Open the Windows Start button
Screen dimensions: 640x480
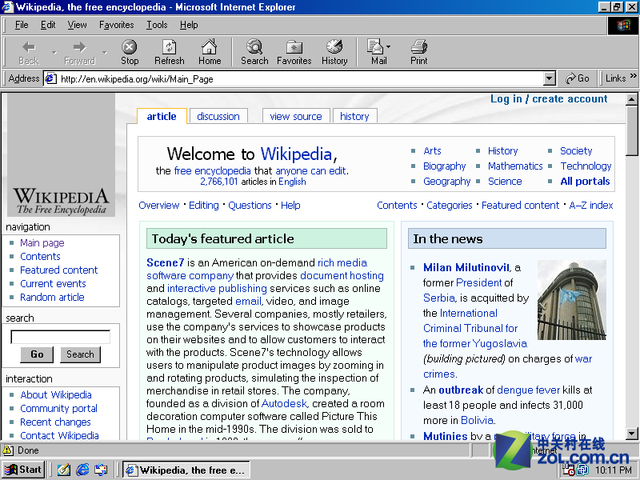(23, 469)
